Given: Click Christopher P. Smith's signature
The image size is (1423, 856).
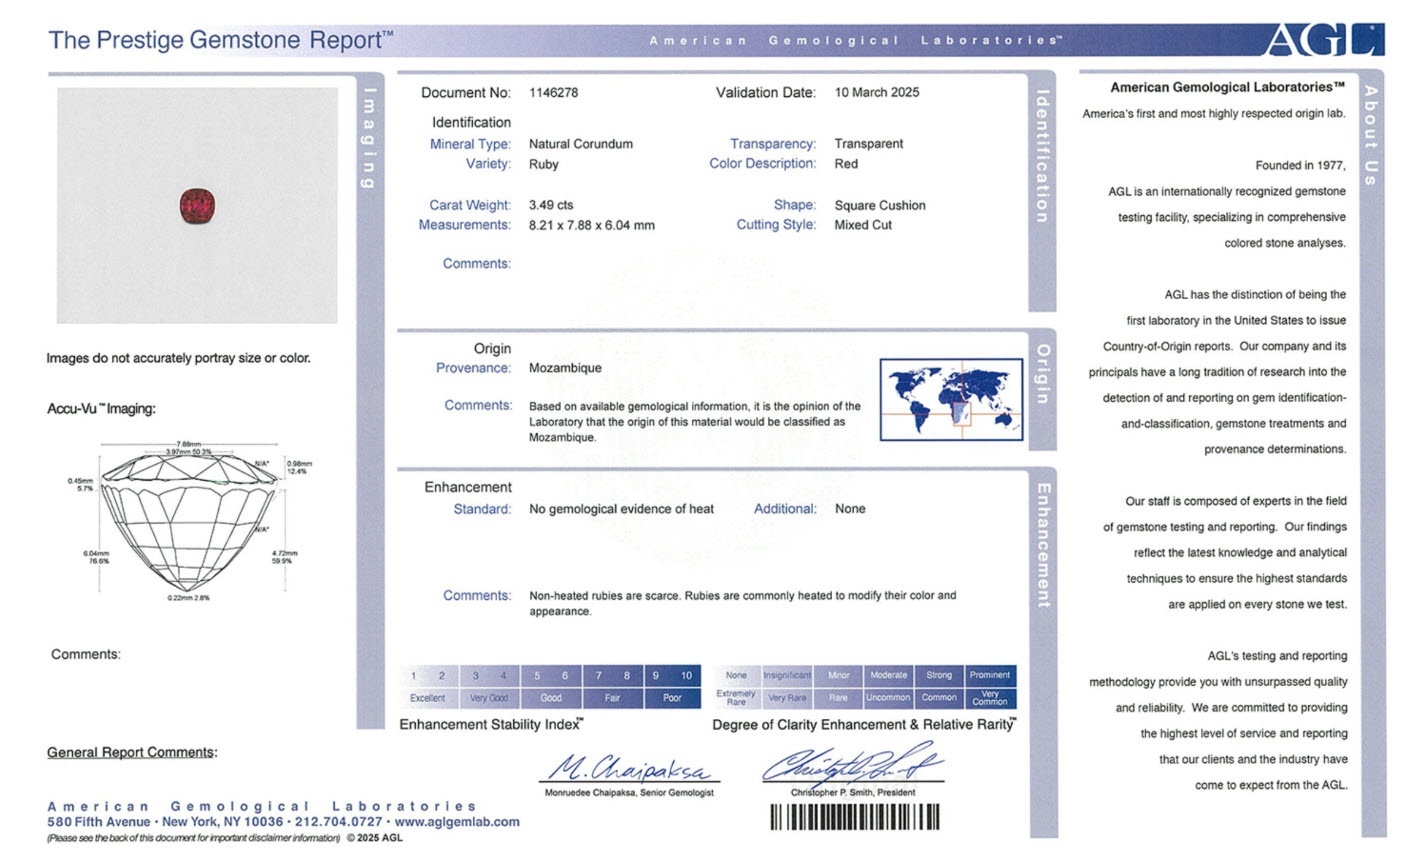Looking at the screenshot, I should click(x=852, y=767).
